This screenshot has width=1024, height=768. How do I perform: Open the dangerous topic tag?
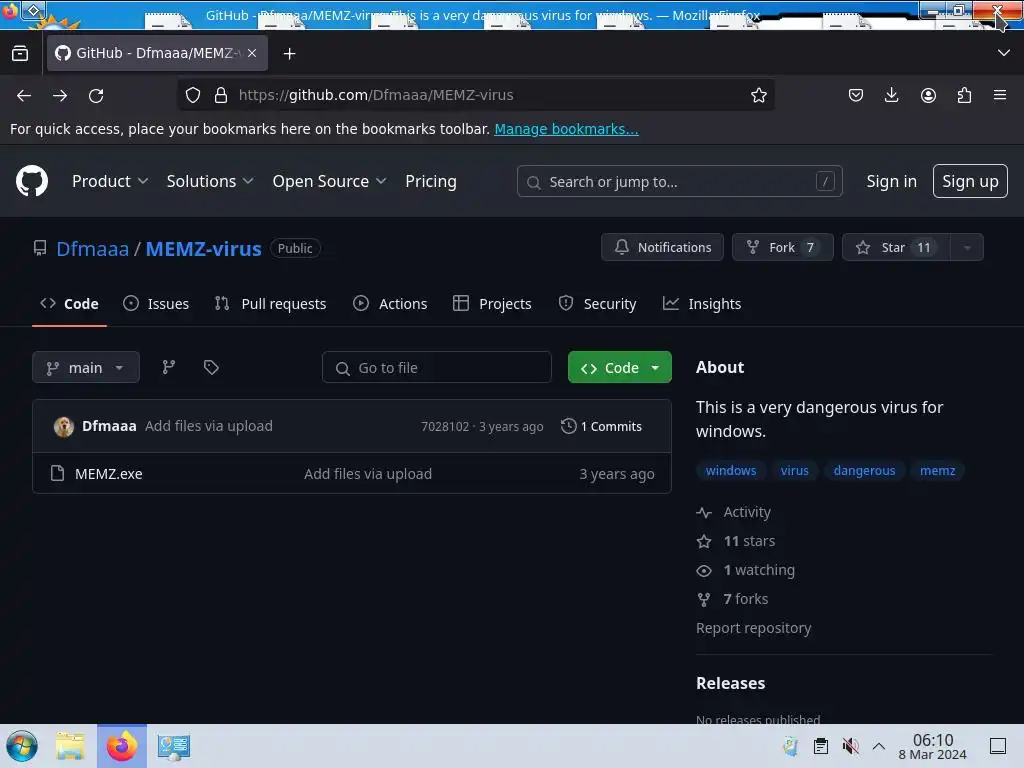point(864,470)
